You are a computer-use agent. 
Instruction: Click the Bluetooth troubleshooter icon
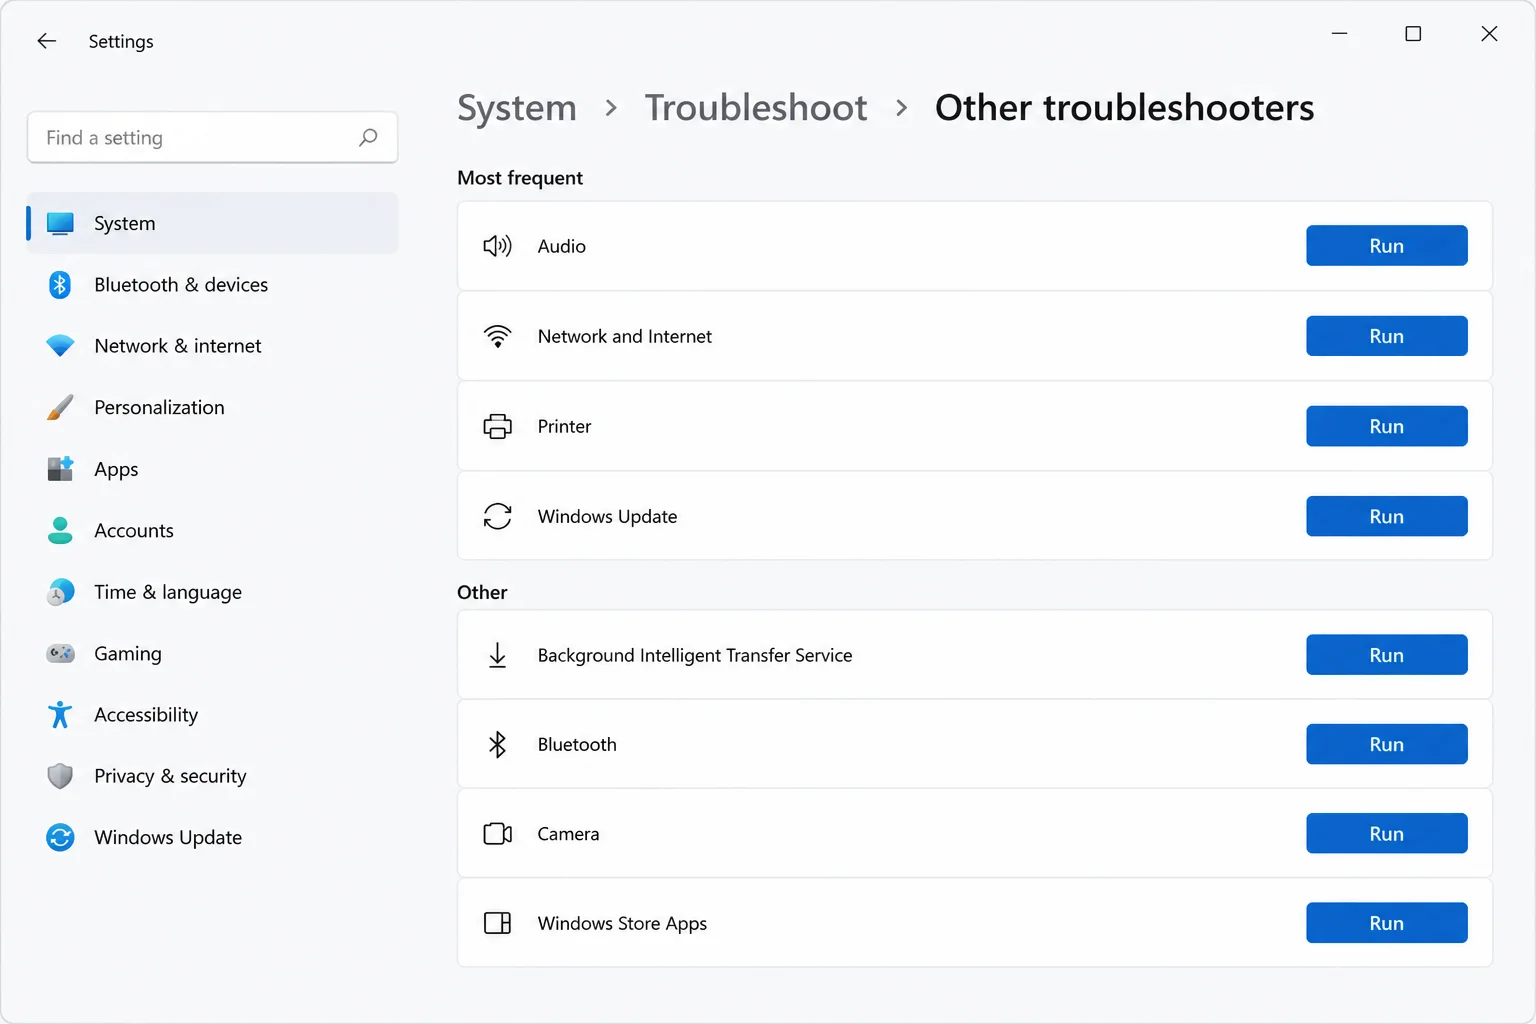[x=497, y=744]
